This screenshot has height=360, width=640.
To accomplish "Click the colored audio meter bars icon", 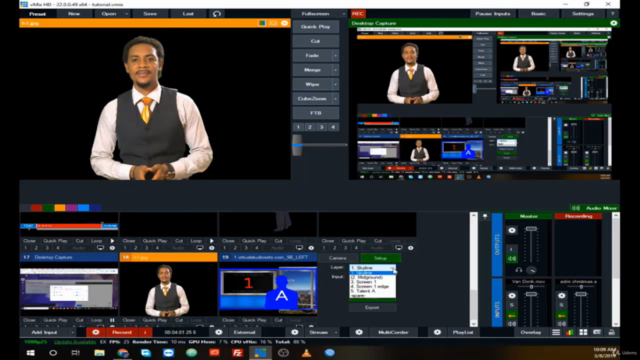I will (569, 332).
